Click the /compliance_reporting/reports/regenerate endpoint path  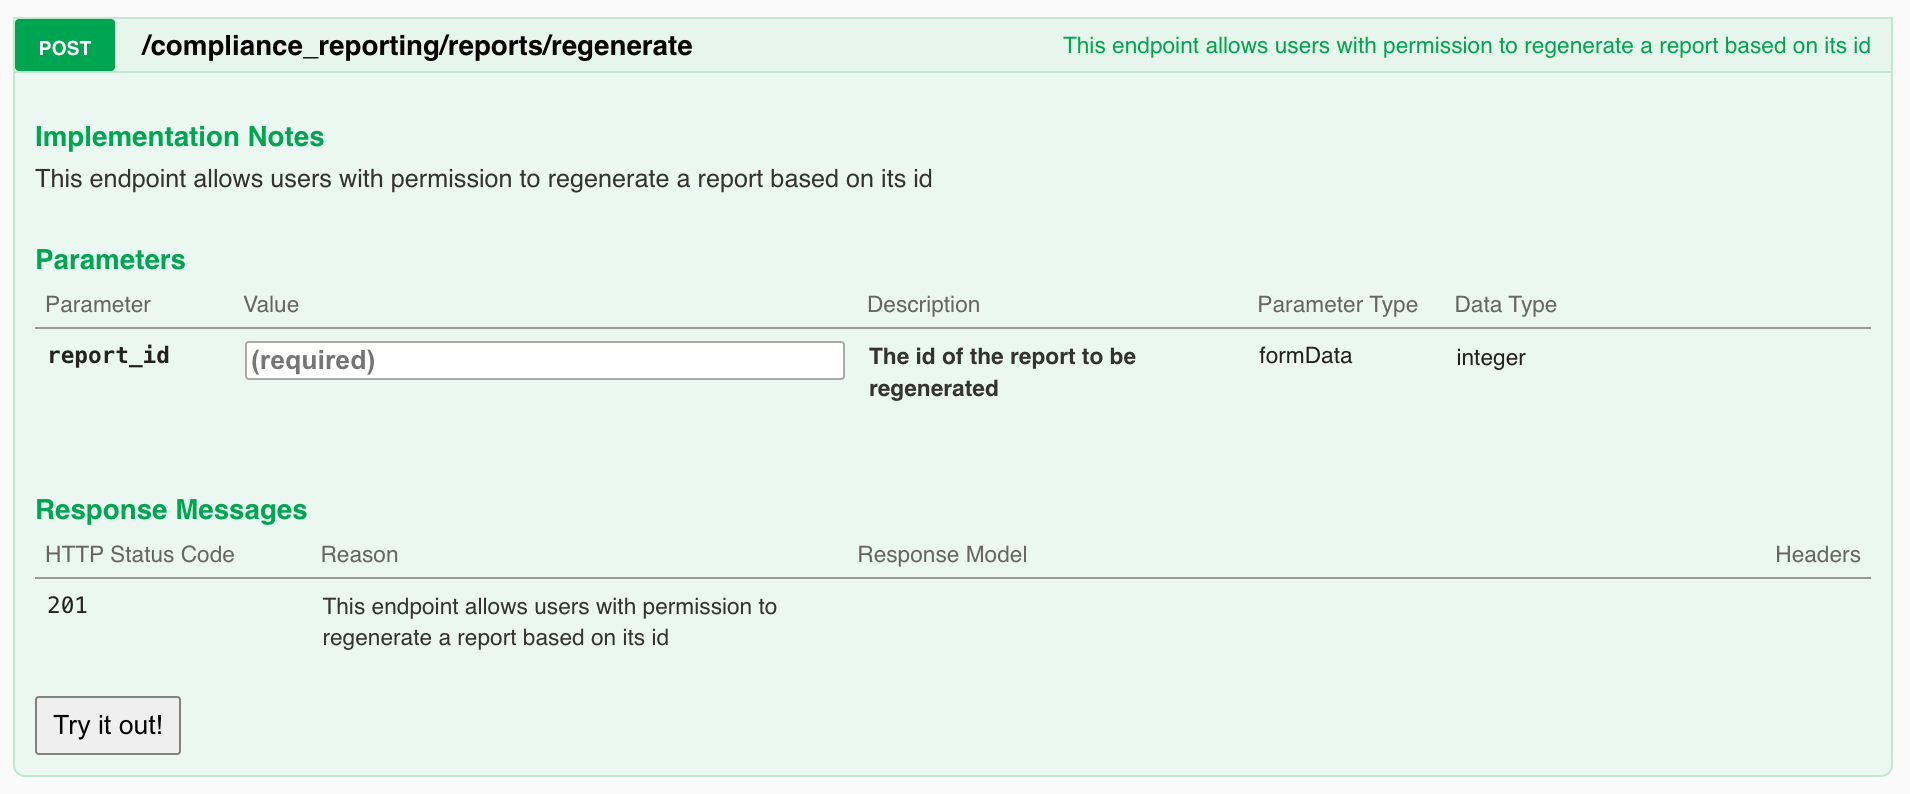click(417, 45)
